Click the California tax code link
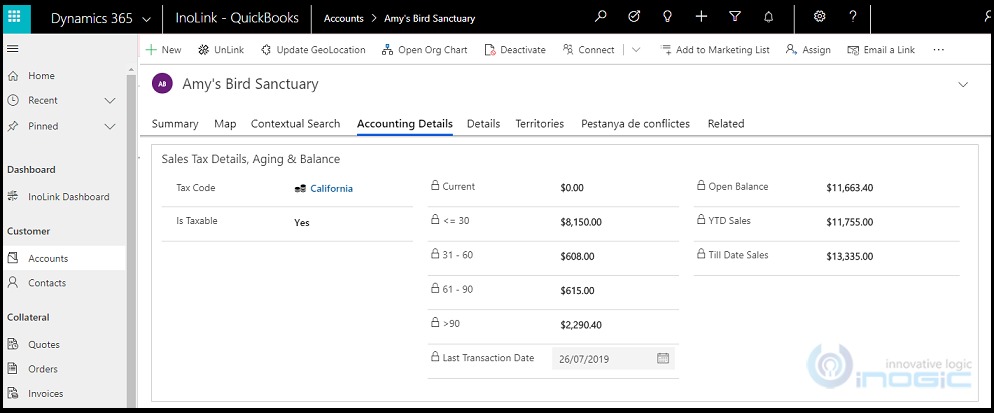The width and height of the screenshot is (994, 413). tap(332, 188)
